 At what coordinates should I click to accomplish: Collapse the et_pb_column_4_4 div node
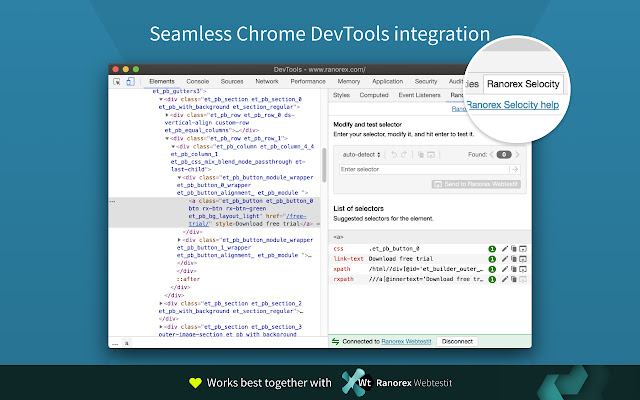(x=173, y=147)
